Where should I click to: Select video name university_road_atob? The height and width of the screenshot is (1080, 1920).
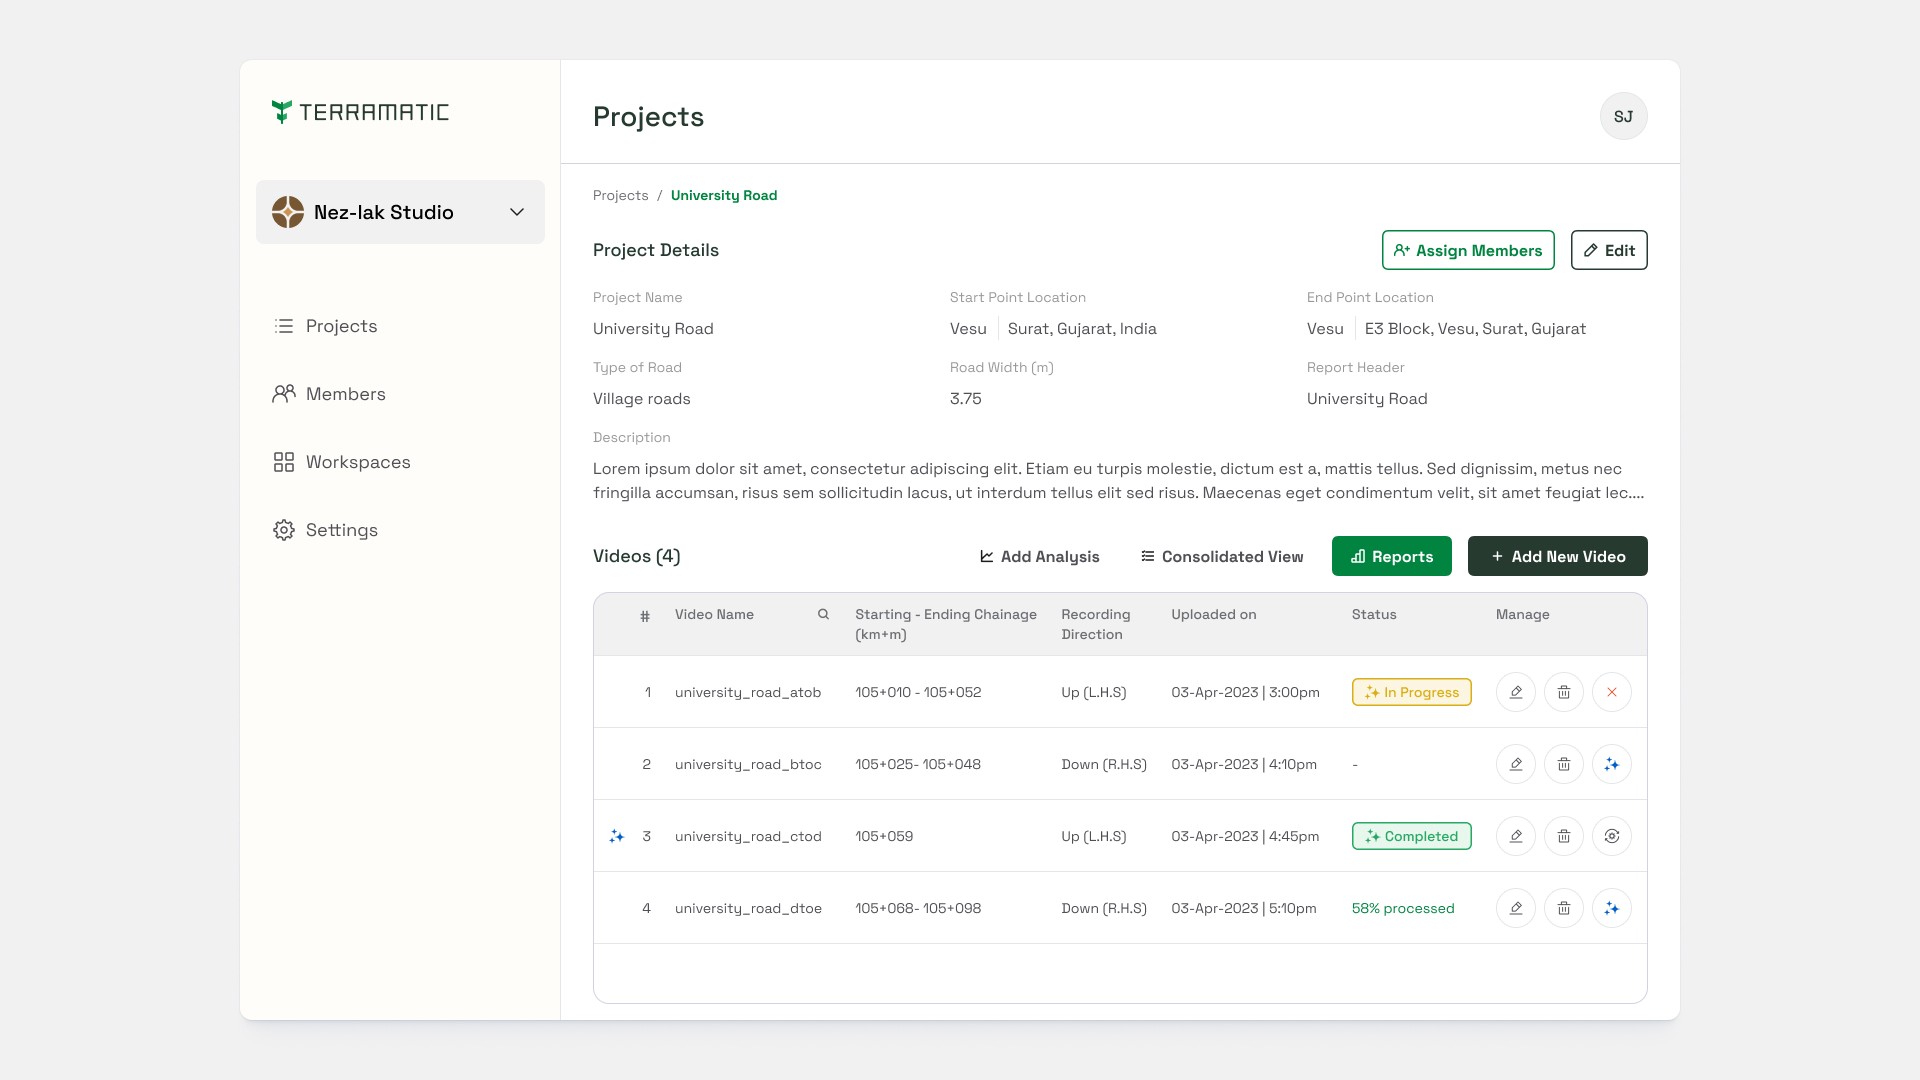click(x=748, y=692)
